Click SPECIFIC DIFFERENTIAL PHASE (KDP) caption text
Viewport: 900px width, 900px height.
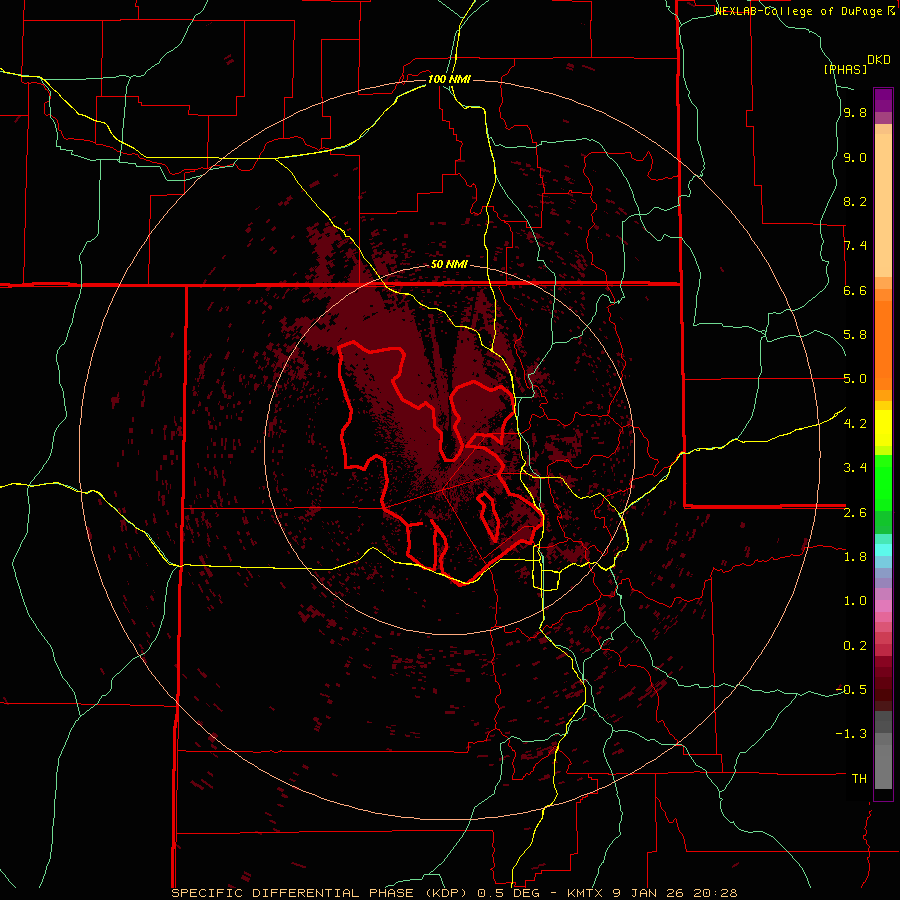pyautogui.click(x=319, y=893)
